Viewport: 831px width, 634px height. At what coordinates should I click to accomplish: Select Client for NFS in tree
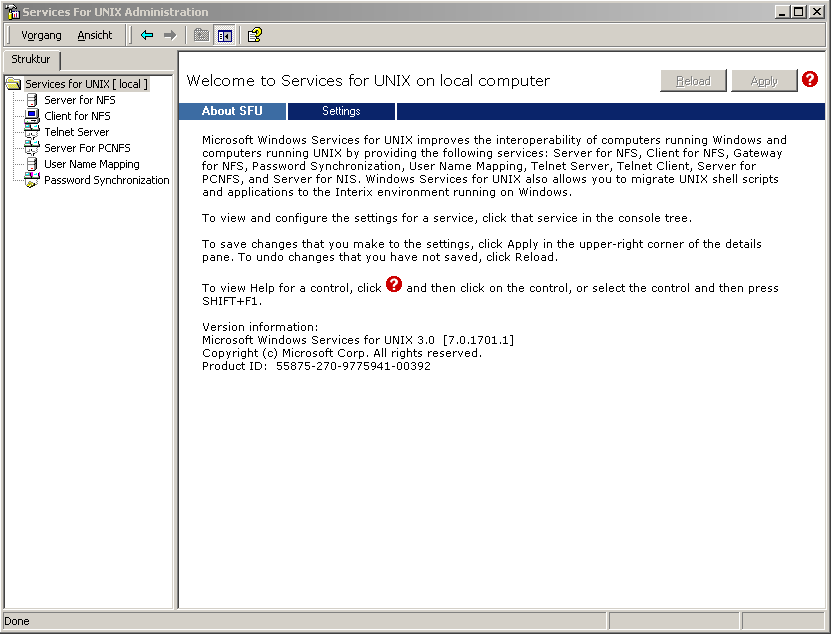tap(77, 116)
